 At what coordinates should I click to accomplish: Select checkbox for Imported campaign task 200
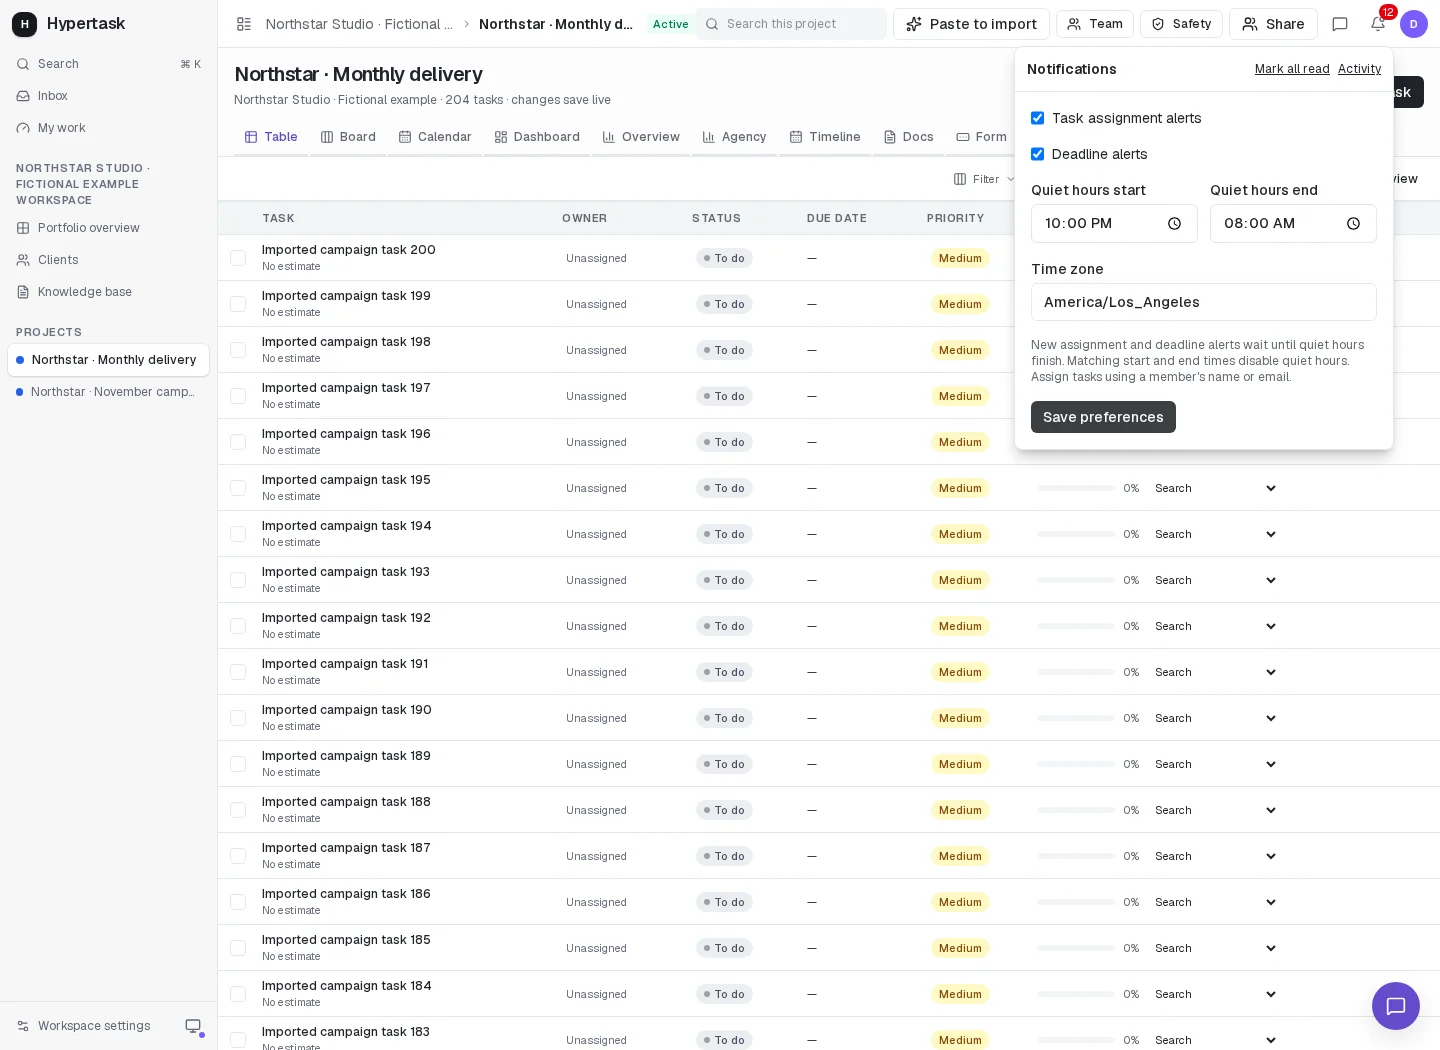238,258
